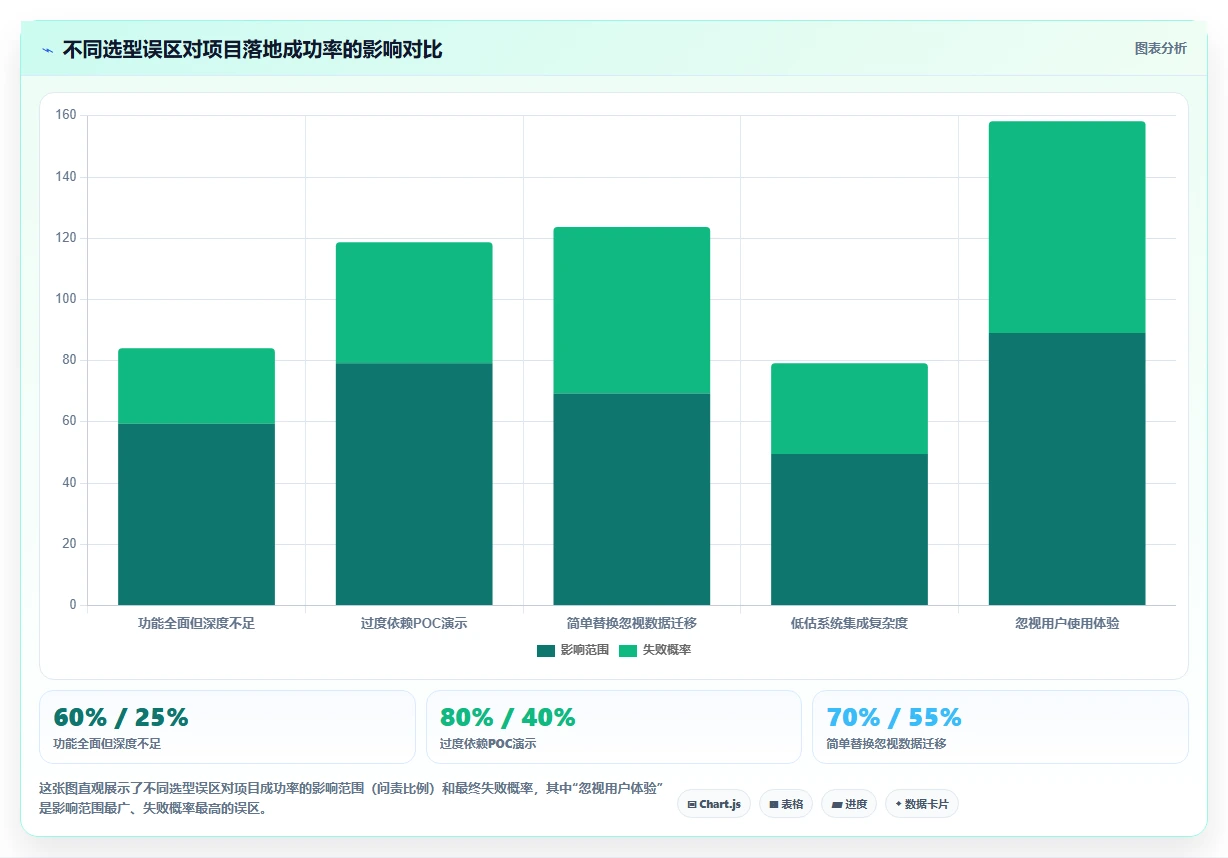The height and width of the screenshot is (858, 1228).
Task: Click the Chart.js tag button
Action: coord(714,804)
